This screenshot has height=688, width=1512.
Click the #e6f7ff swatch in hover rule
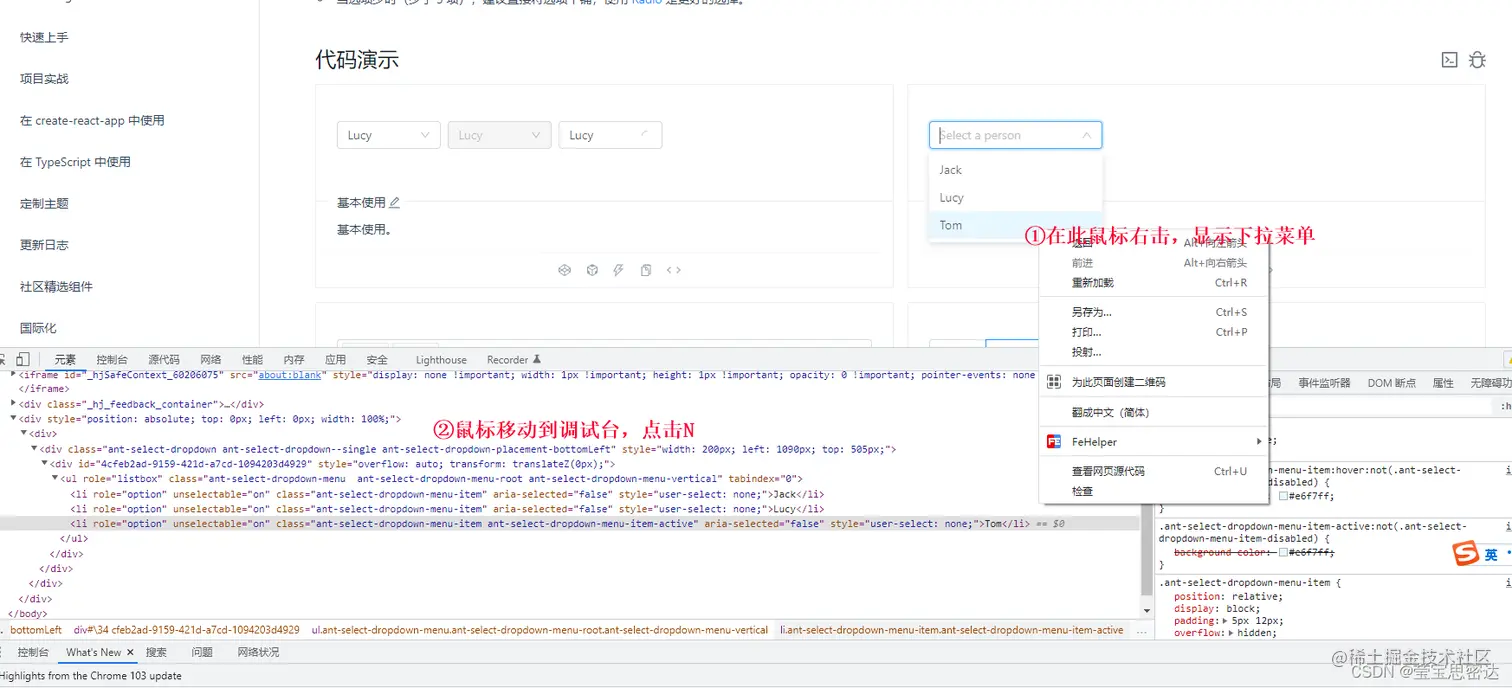[1283, 496]
